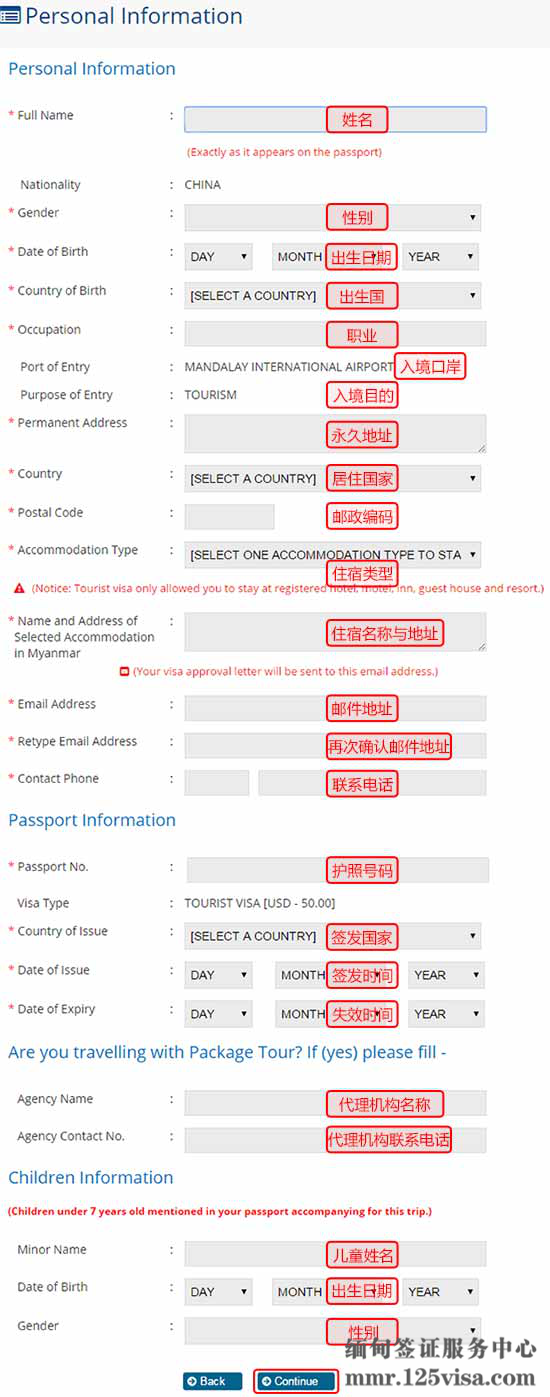Open the Country of Issue dropdown
Screen dimensions: 550x1397
333,936
